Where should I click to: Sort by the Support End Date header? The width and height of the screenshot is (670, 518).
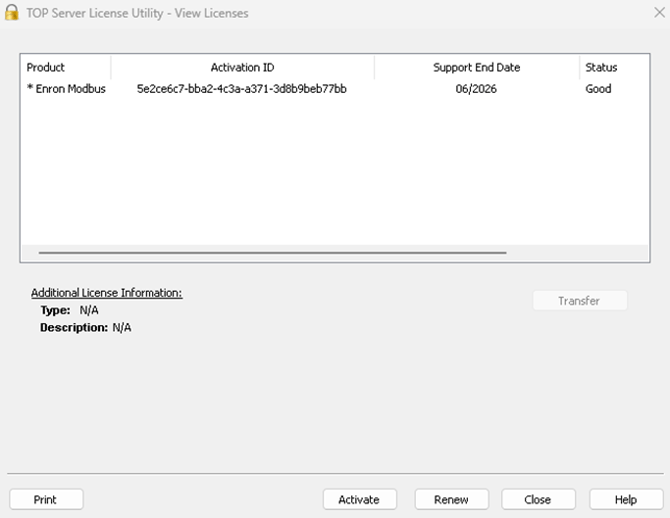(x=476, y=68)
